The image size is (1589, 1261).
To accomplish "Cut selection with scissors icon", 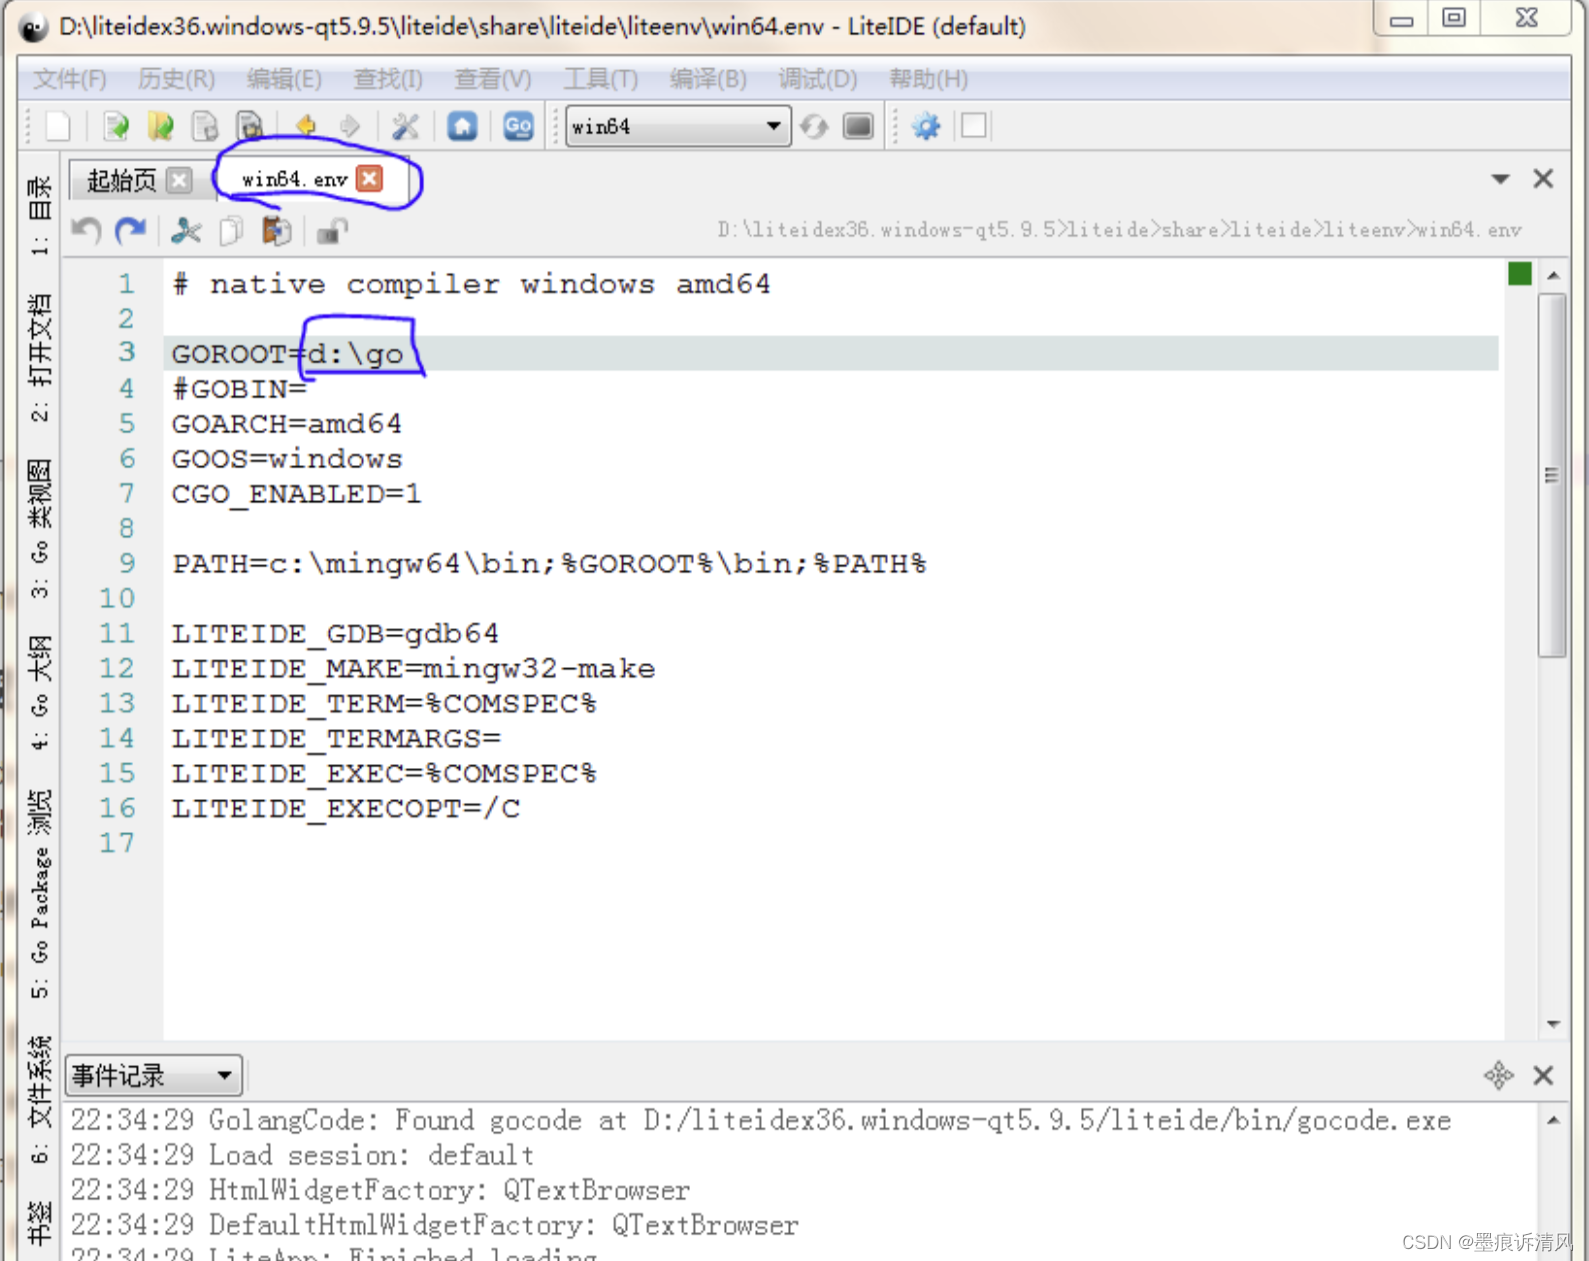I will [186, 231].
